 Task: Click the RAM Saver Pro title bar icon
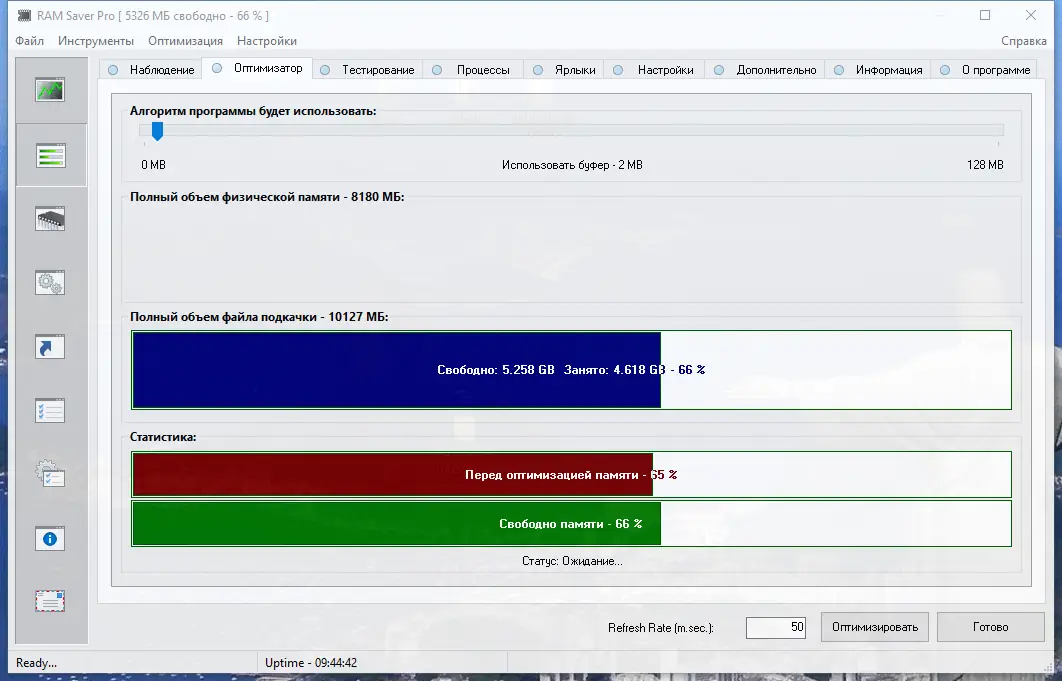[24, 15]
